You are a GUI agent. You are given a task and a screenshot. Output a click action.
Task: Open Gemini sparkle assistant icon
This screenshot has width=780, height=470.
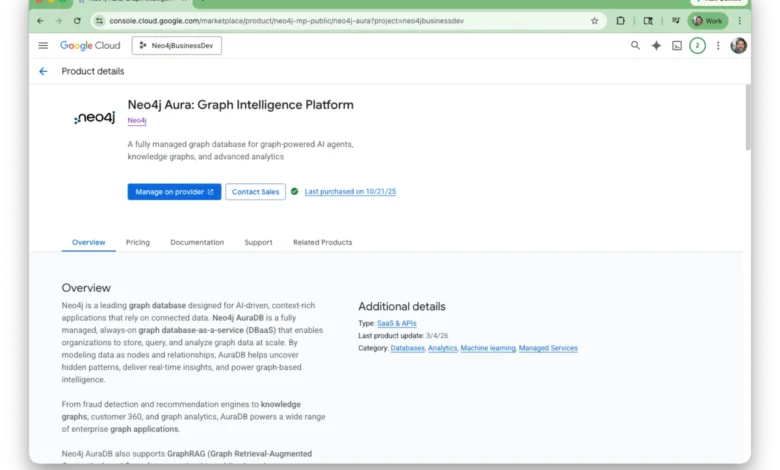656,45
